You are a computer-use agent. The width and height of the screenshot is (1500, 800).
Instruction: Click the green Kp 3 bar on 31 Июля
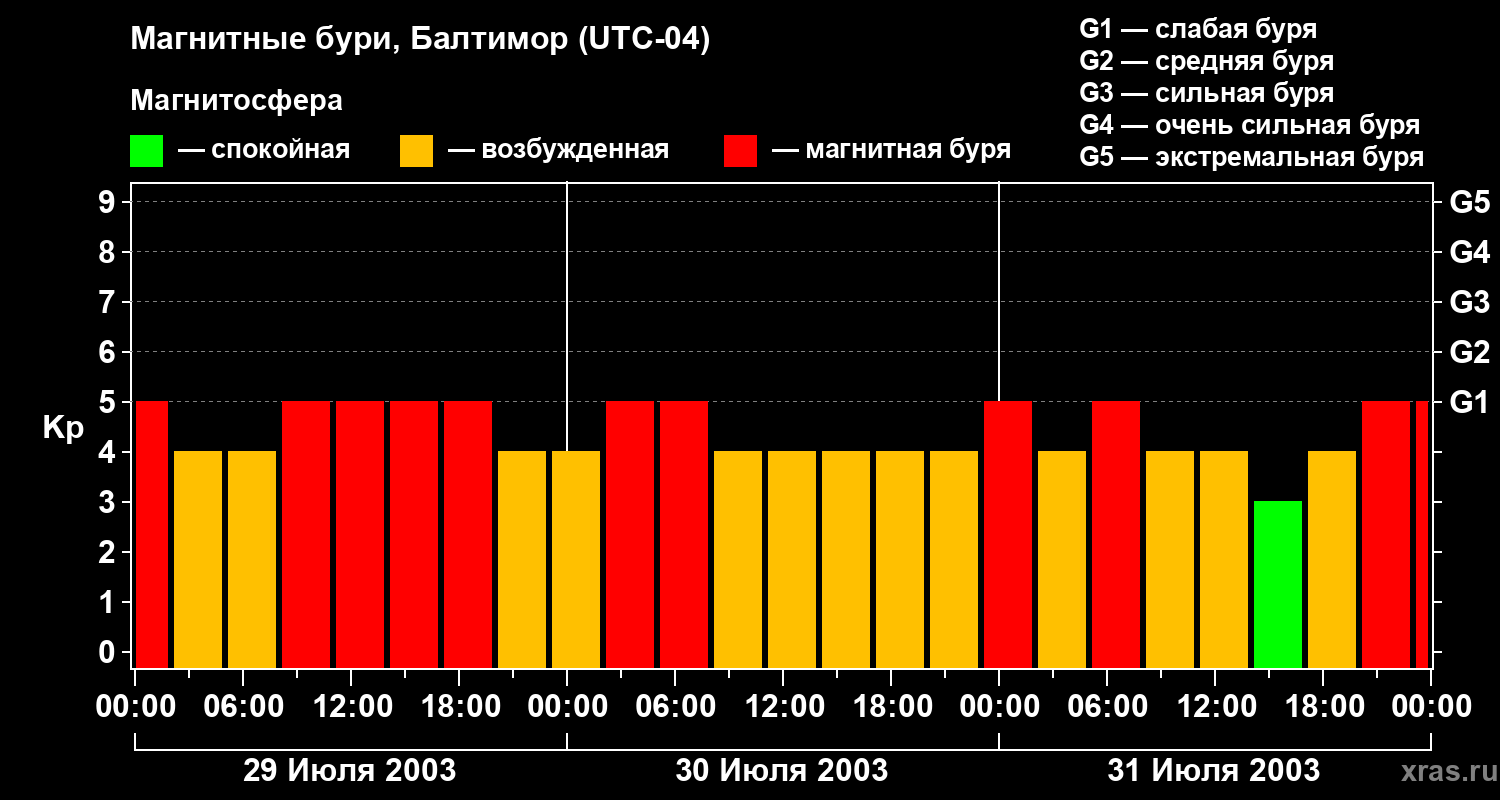1278,584
